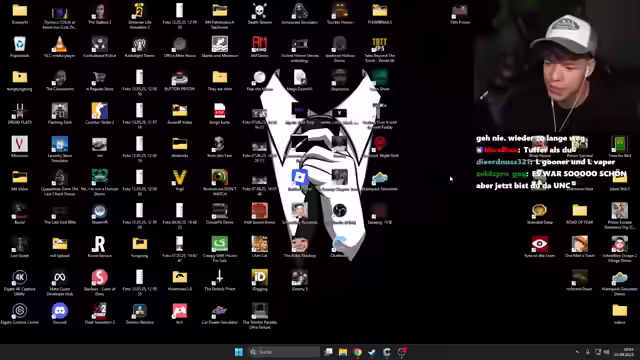
Task: Select the Counter-Strike 2 desktop shortcut
Action: (100, 111)
